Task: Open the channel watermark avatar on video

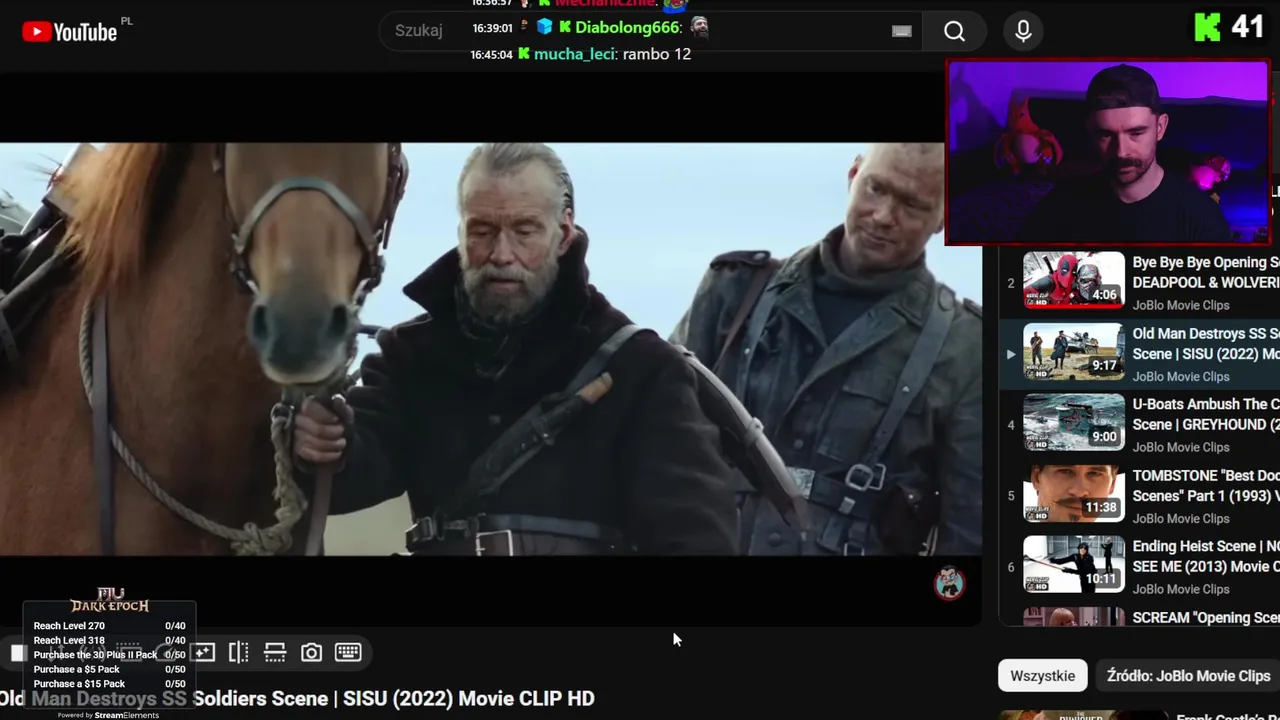Action: coord(949,583)
